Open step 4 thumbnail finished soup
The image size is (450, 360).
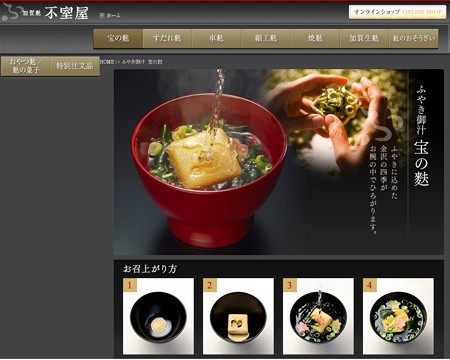398,316
